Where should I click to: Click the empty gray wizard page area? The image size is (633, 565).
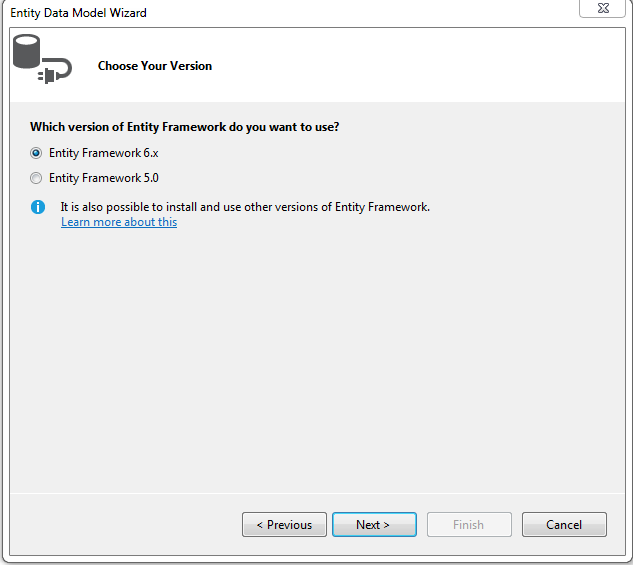pos(317,355)
